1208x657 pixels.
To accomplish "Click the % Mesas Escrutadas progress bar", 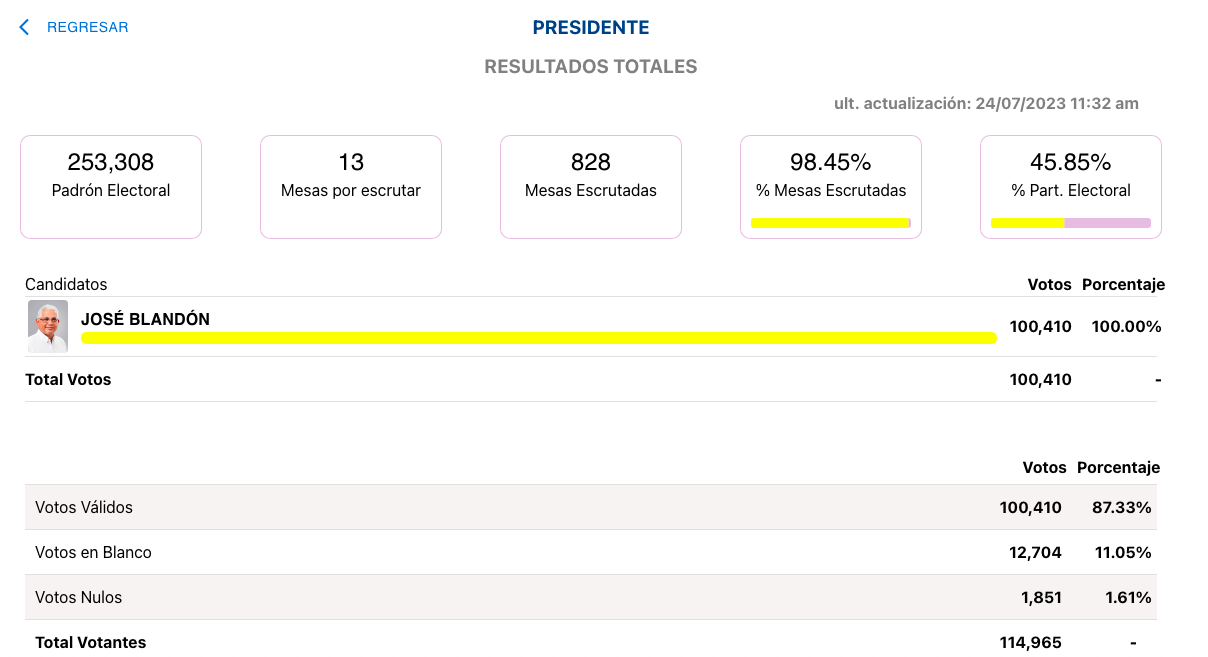I will (x=831, y=223).
